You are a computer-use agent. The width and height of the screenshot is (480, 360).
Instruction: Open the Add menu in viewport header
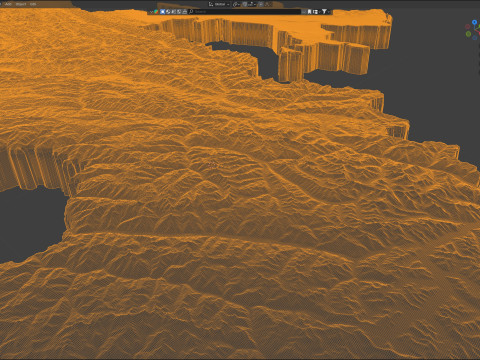click(8, 4)
